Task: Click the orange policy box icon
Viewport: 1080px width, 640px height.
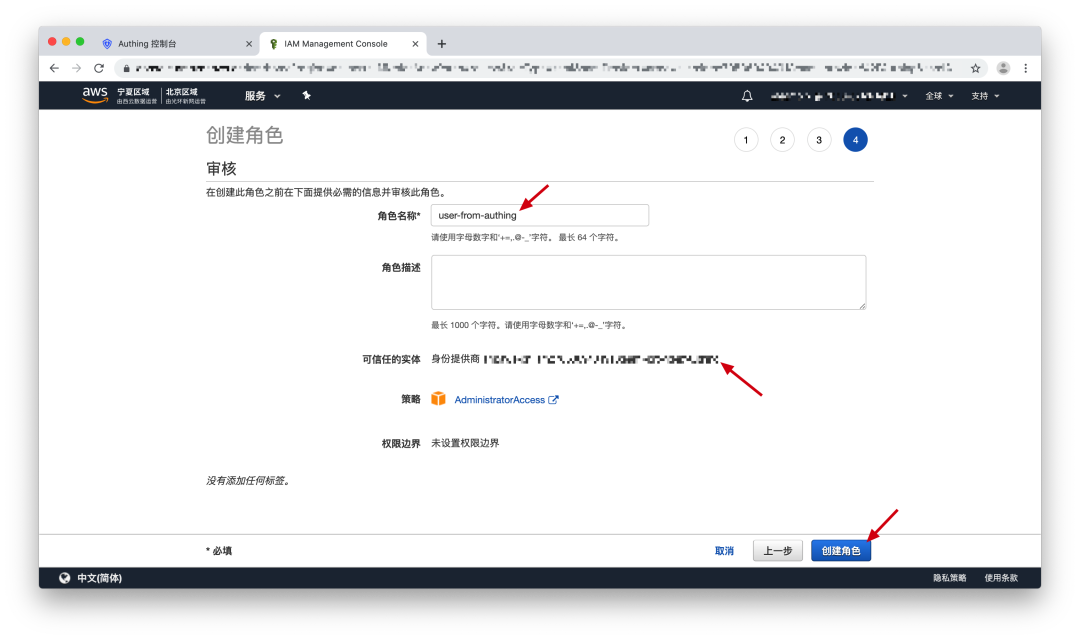Action: (x=438, y=399)
